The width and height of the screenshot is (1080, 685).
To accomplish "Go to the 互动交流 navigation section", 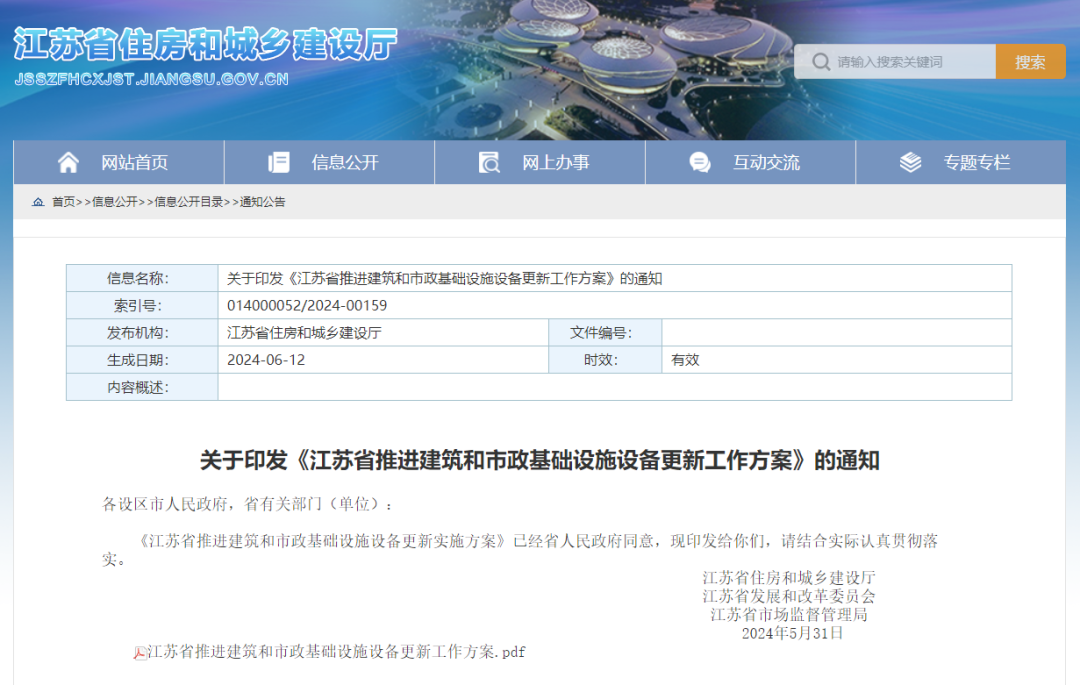I will click(766, 162).
